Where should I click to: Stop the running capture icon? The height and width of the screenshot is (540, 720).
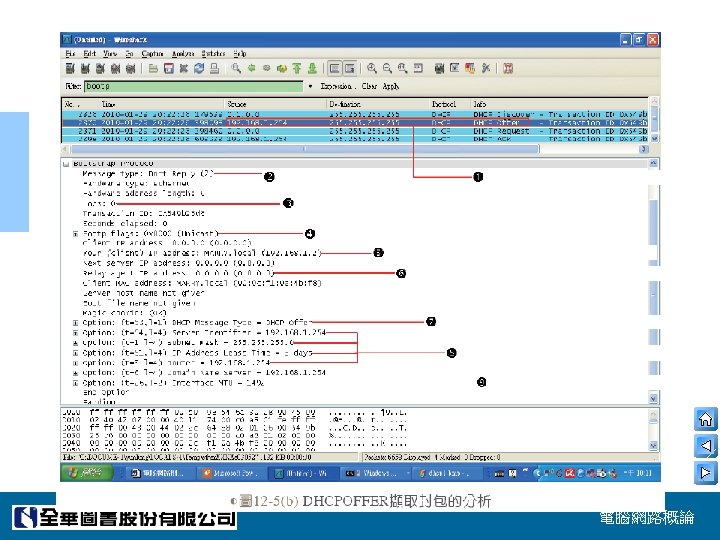click(x=115, y=68)
